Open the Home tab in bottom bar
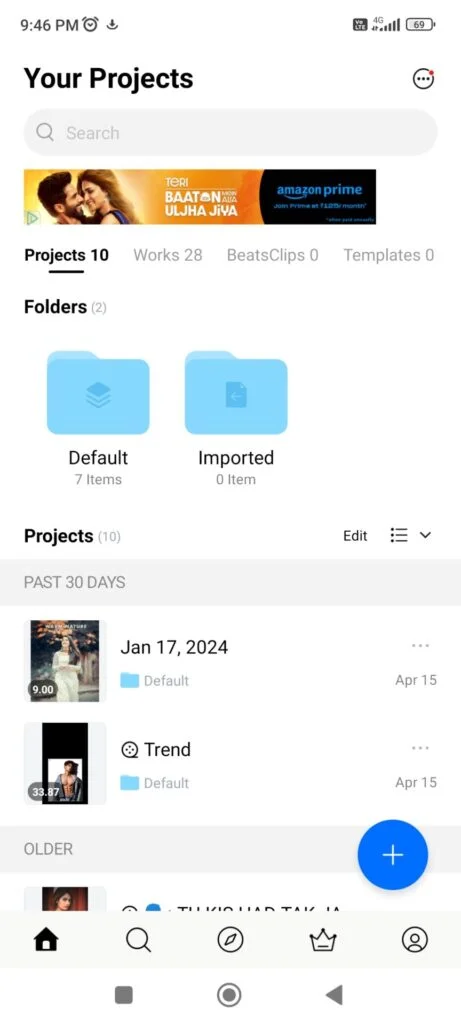This screenshot has height=1024, width=461. coord(46,940)
